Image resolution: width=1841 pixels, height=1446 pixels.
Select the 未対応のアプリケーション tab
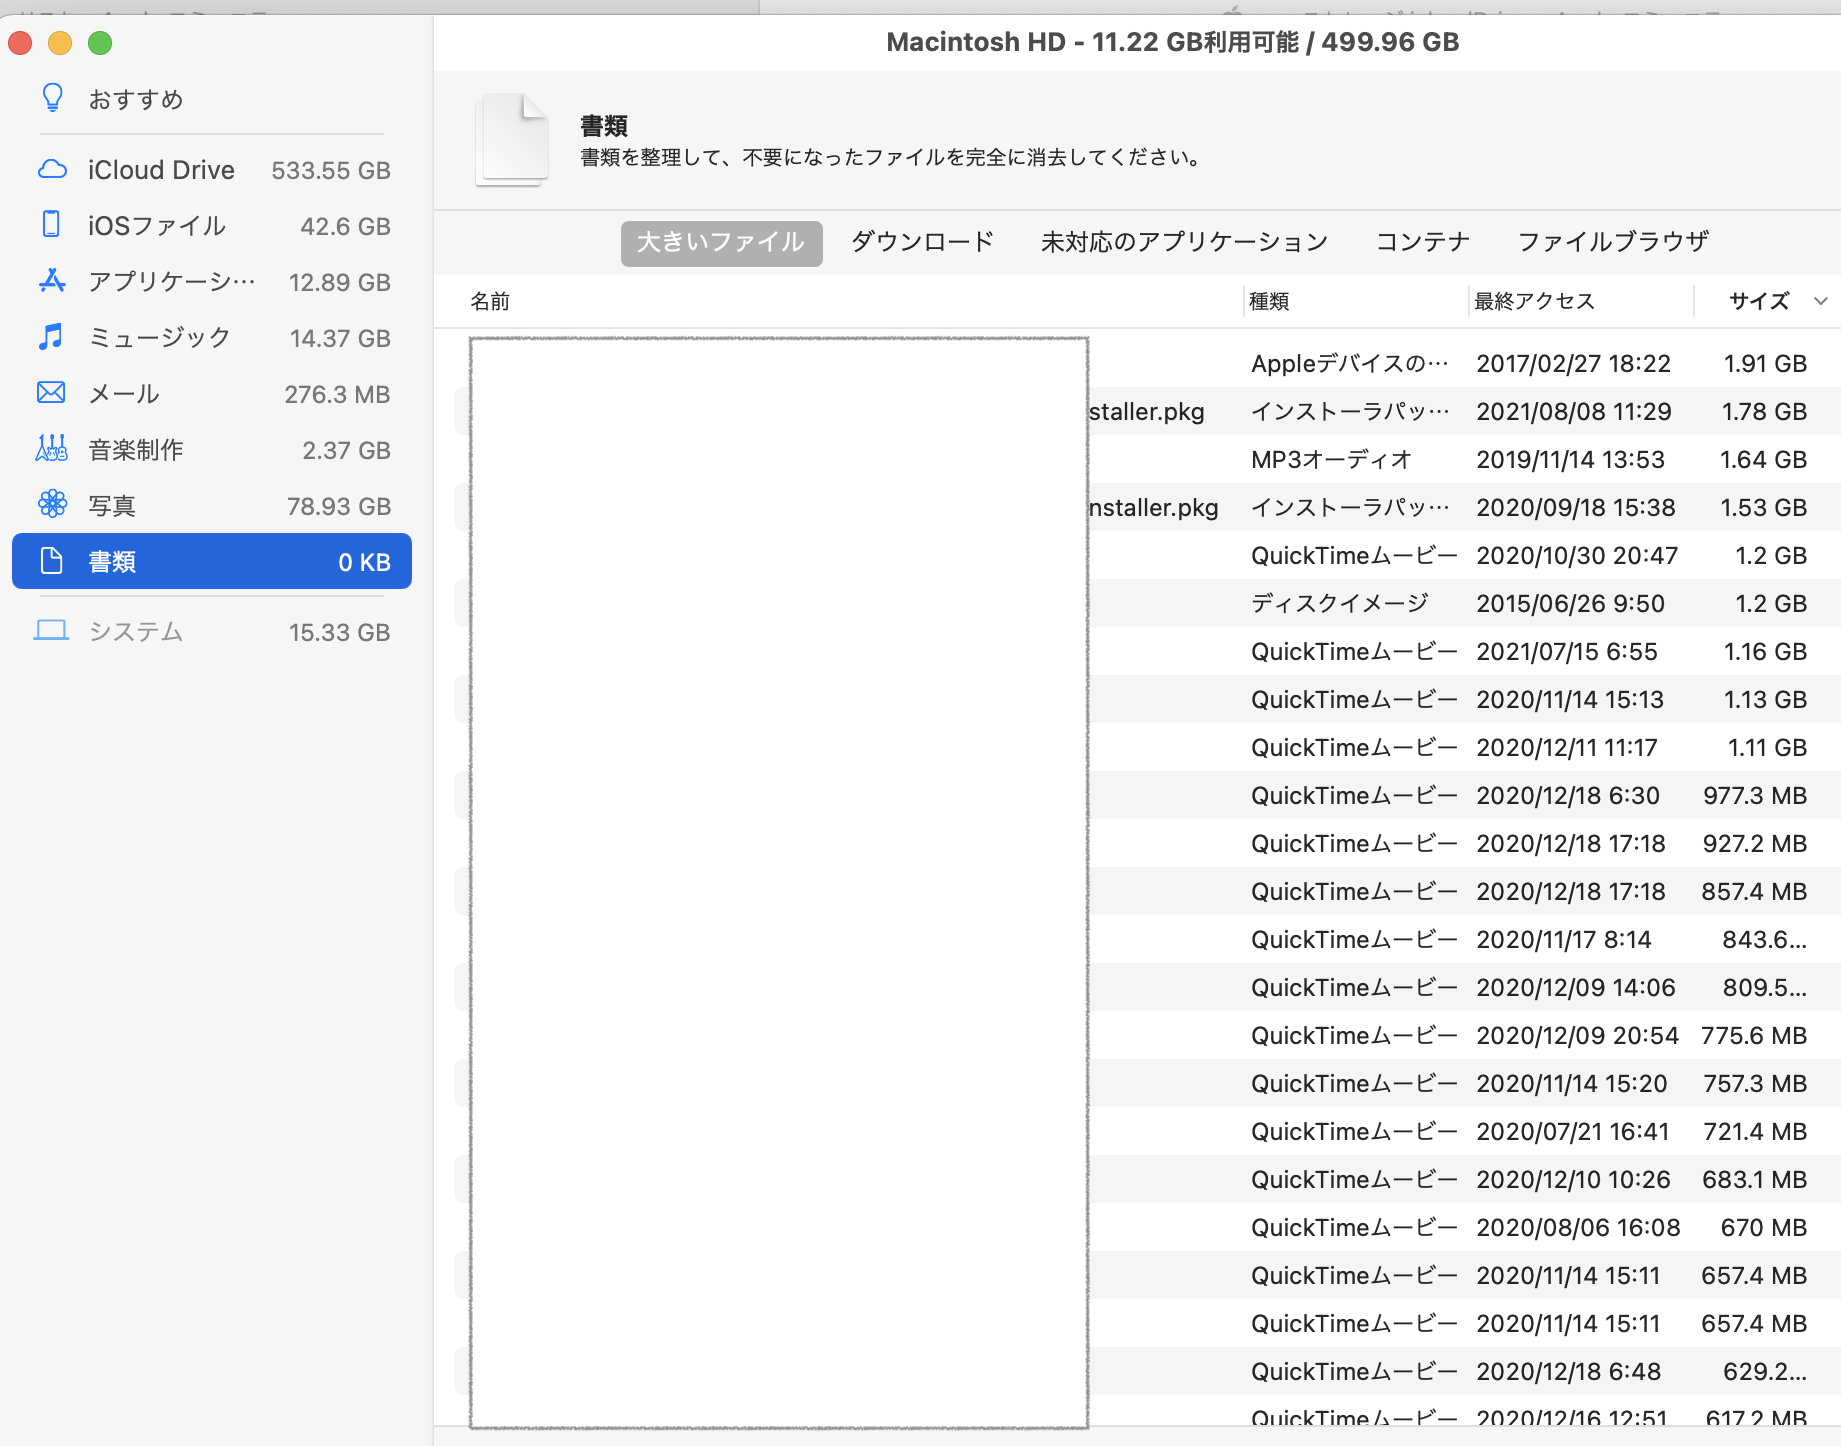1184,242
